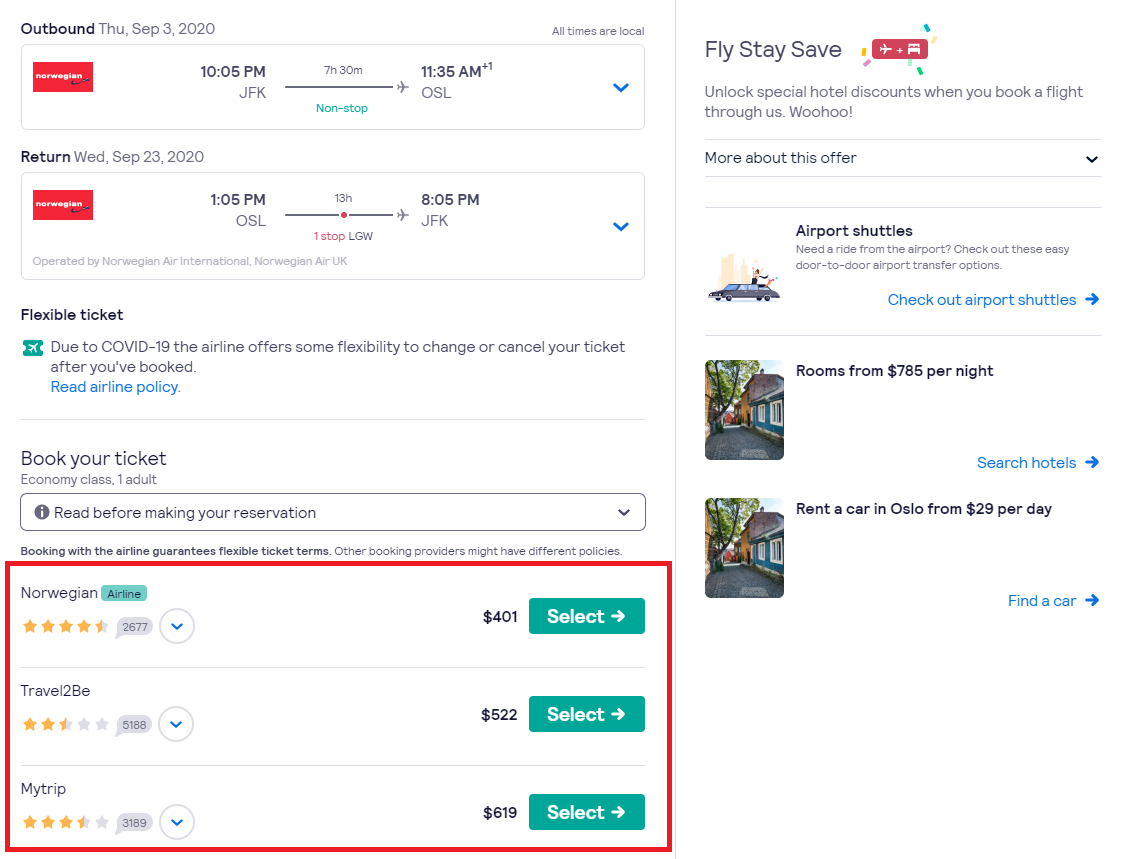Click the Norwegian logo on outbound flight
The image size is (1127, 859).
[x=63, y=77]
